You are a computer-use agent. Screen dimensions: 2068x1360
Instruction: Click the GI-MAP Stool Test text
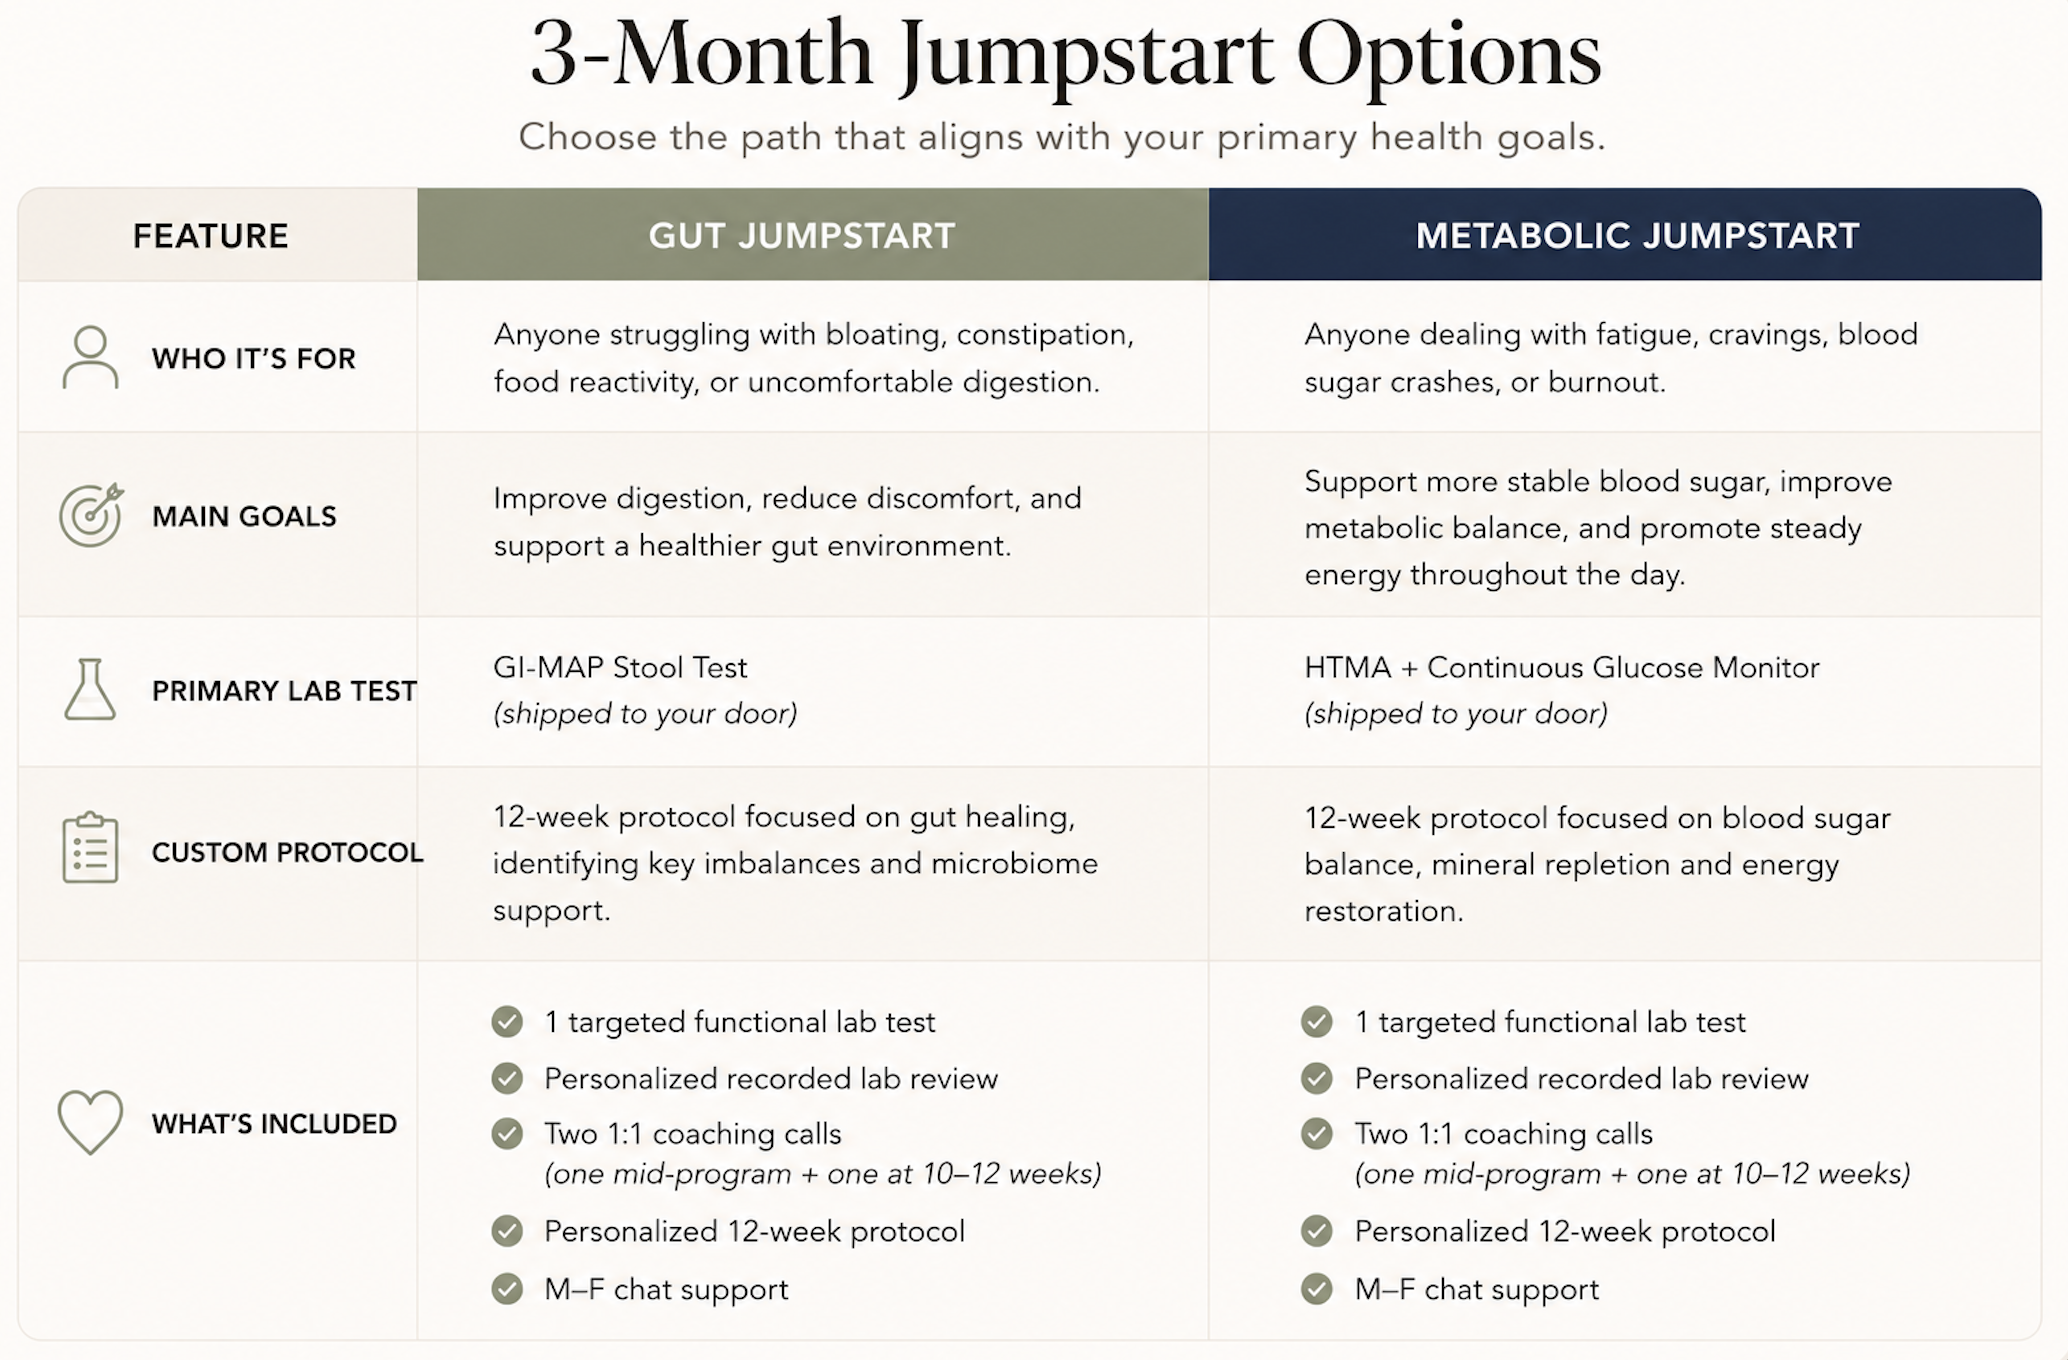[620, 667]
